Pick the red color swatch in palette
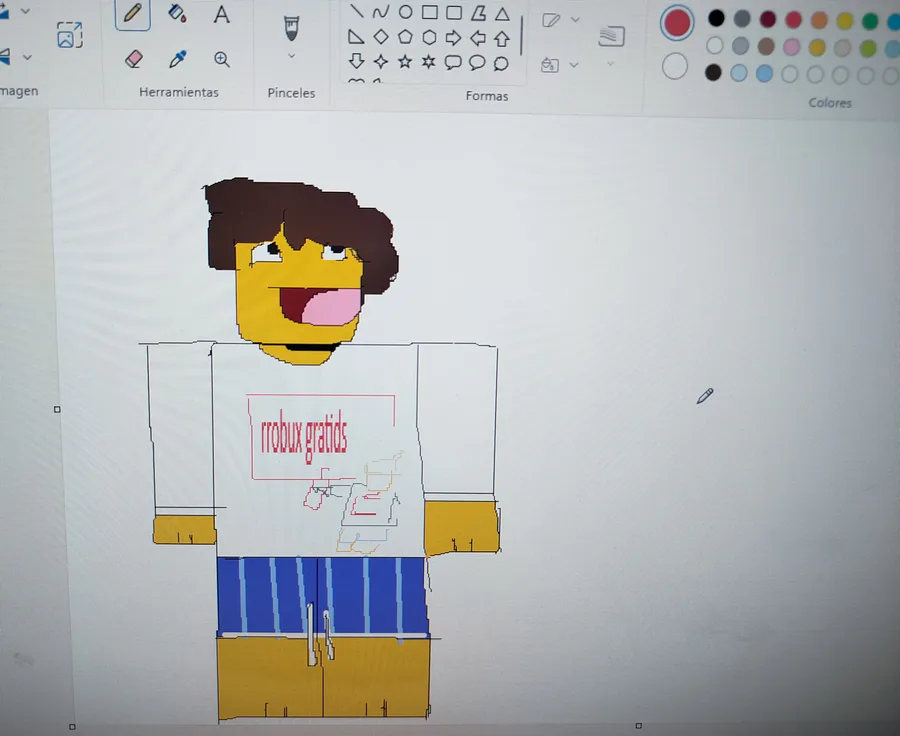 click(x=794, y=20)
